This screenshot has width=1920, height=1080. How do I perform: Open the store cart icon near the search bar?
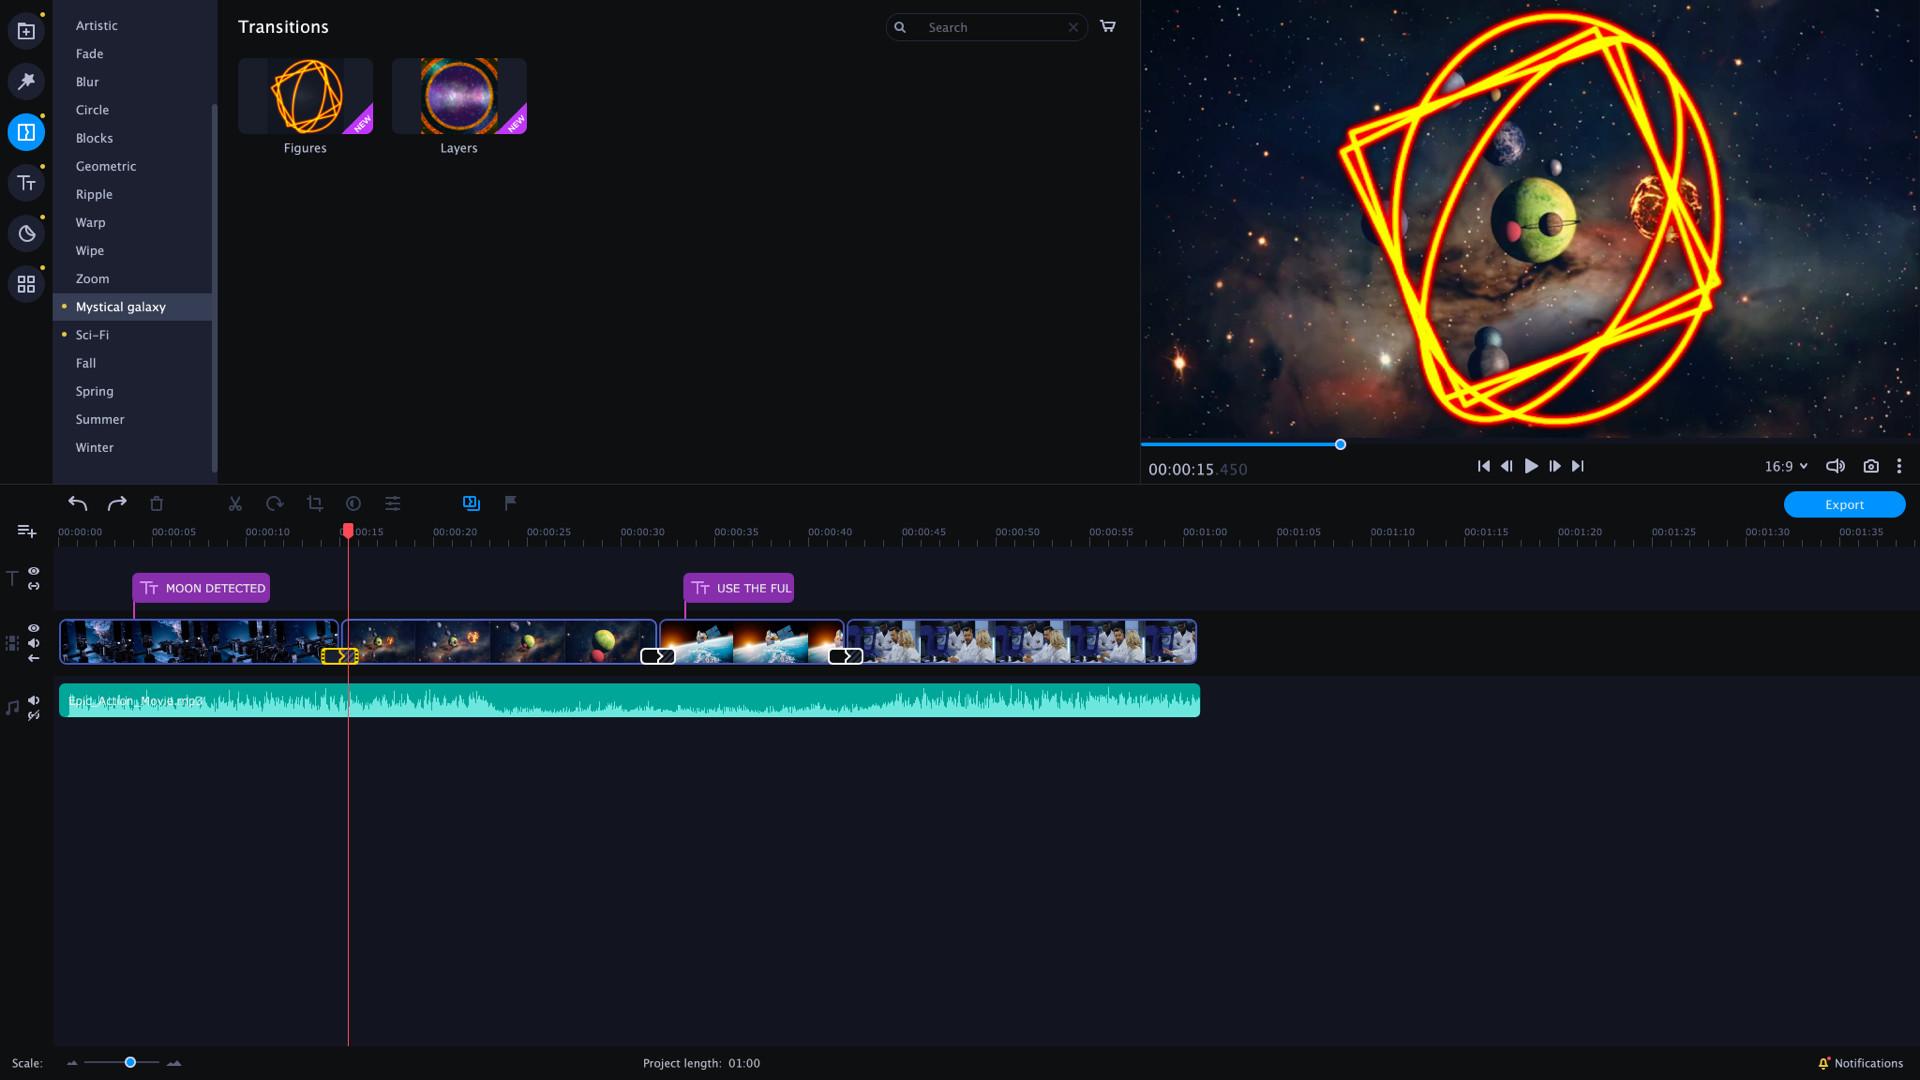1108,27
